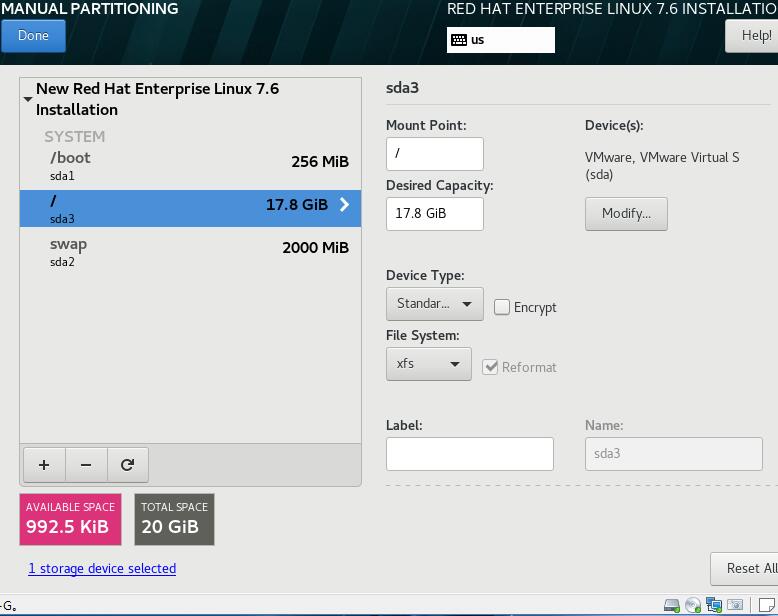Click the arrow chevron on the 17.8 GiB row
The image size is (778, 616).
(344, 204)
